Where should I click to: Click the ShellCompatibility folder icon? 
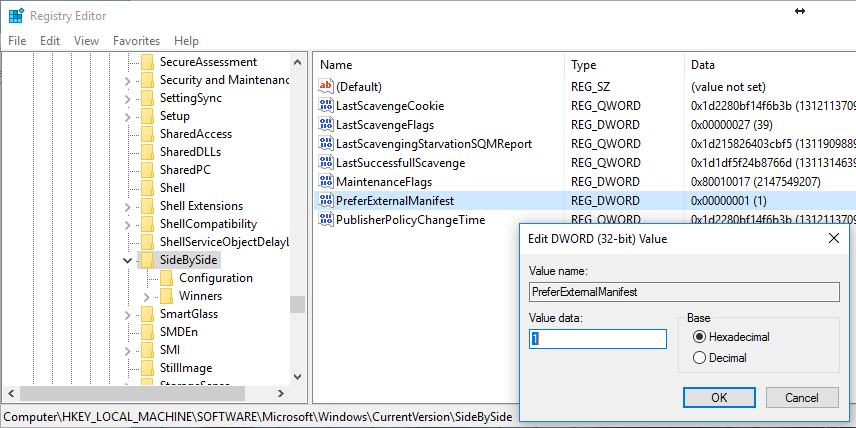point(148,224)
